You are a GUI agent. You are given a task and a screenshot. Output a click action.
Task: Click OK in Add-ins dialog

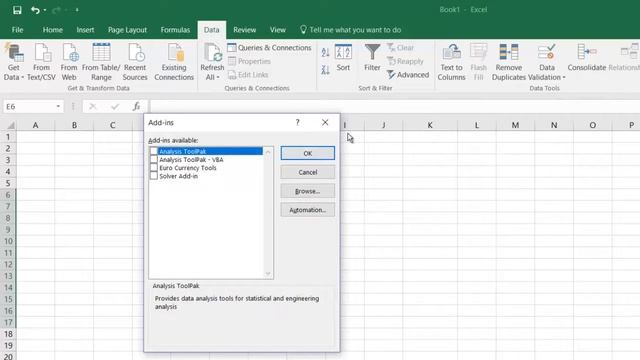pos(308,153)
